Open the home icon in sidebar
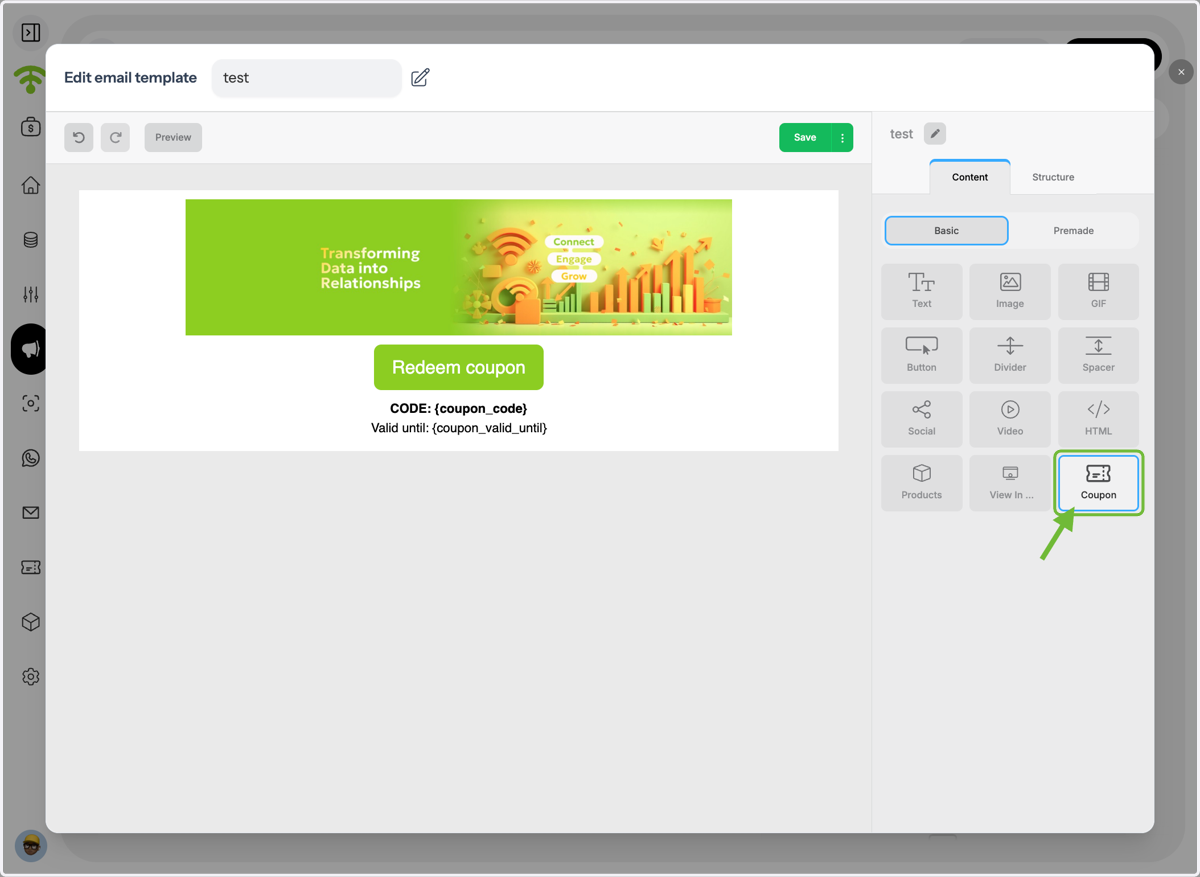This screenshot has width=1200, height=877. [x=31, y=185]
